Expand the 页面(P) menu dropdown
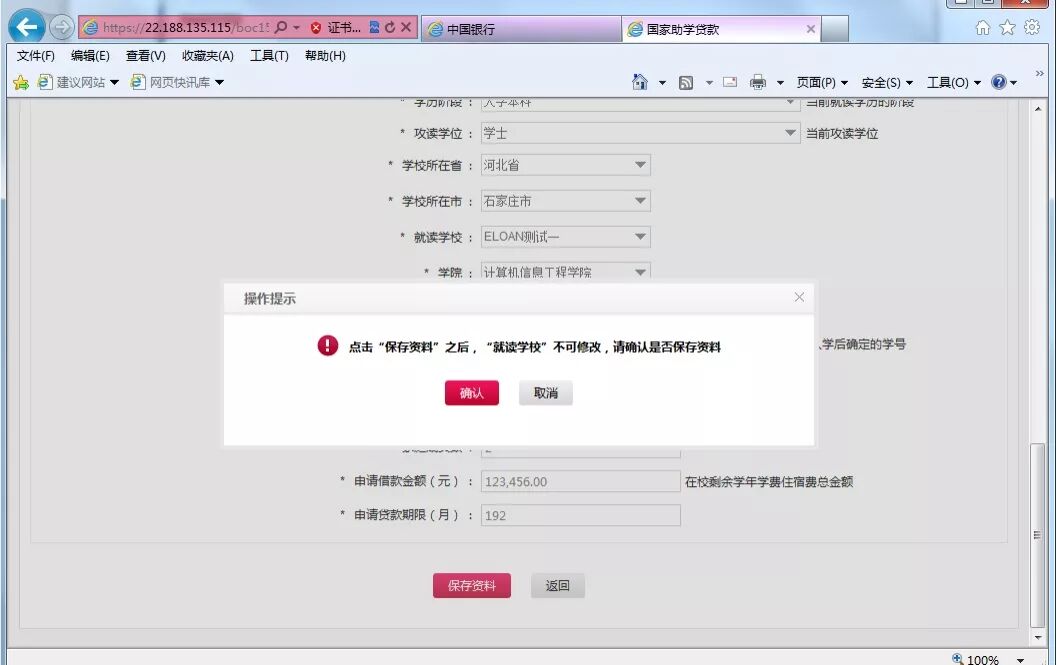The width and height of the screenshot is (1057, 665). click(x=821, y=82)
